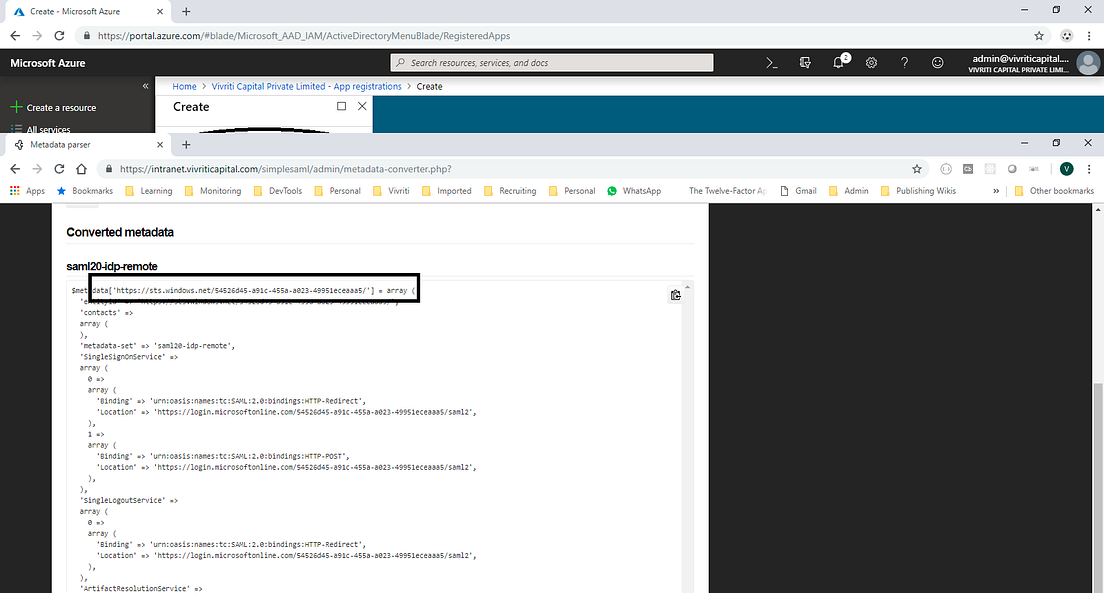Reload the Metadata parser page
This screenshot has width=1104, height=593.
point(59,168)
